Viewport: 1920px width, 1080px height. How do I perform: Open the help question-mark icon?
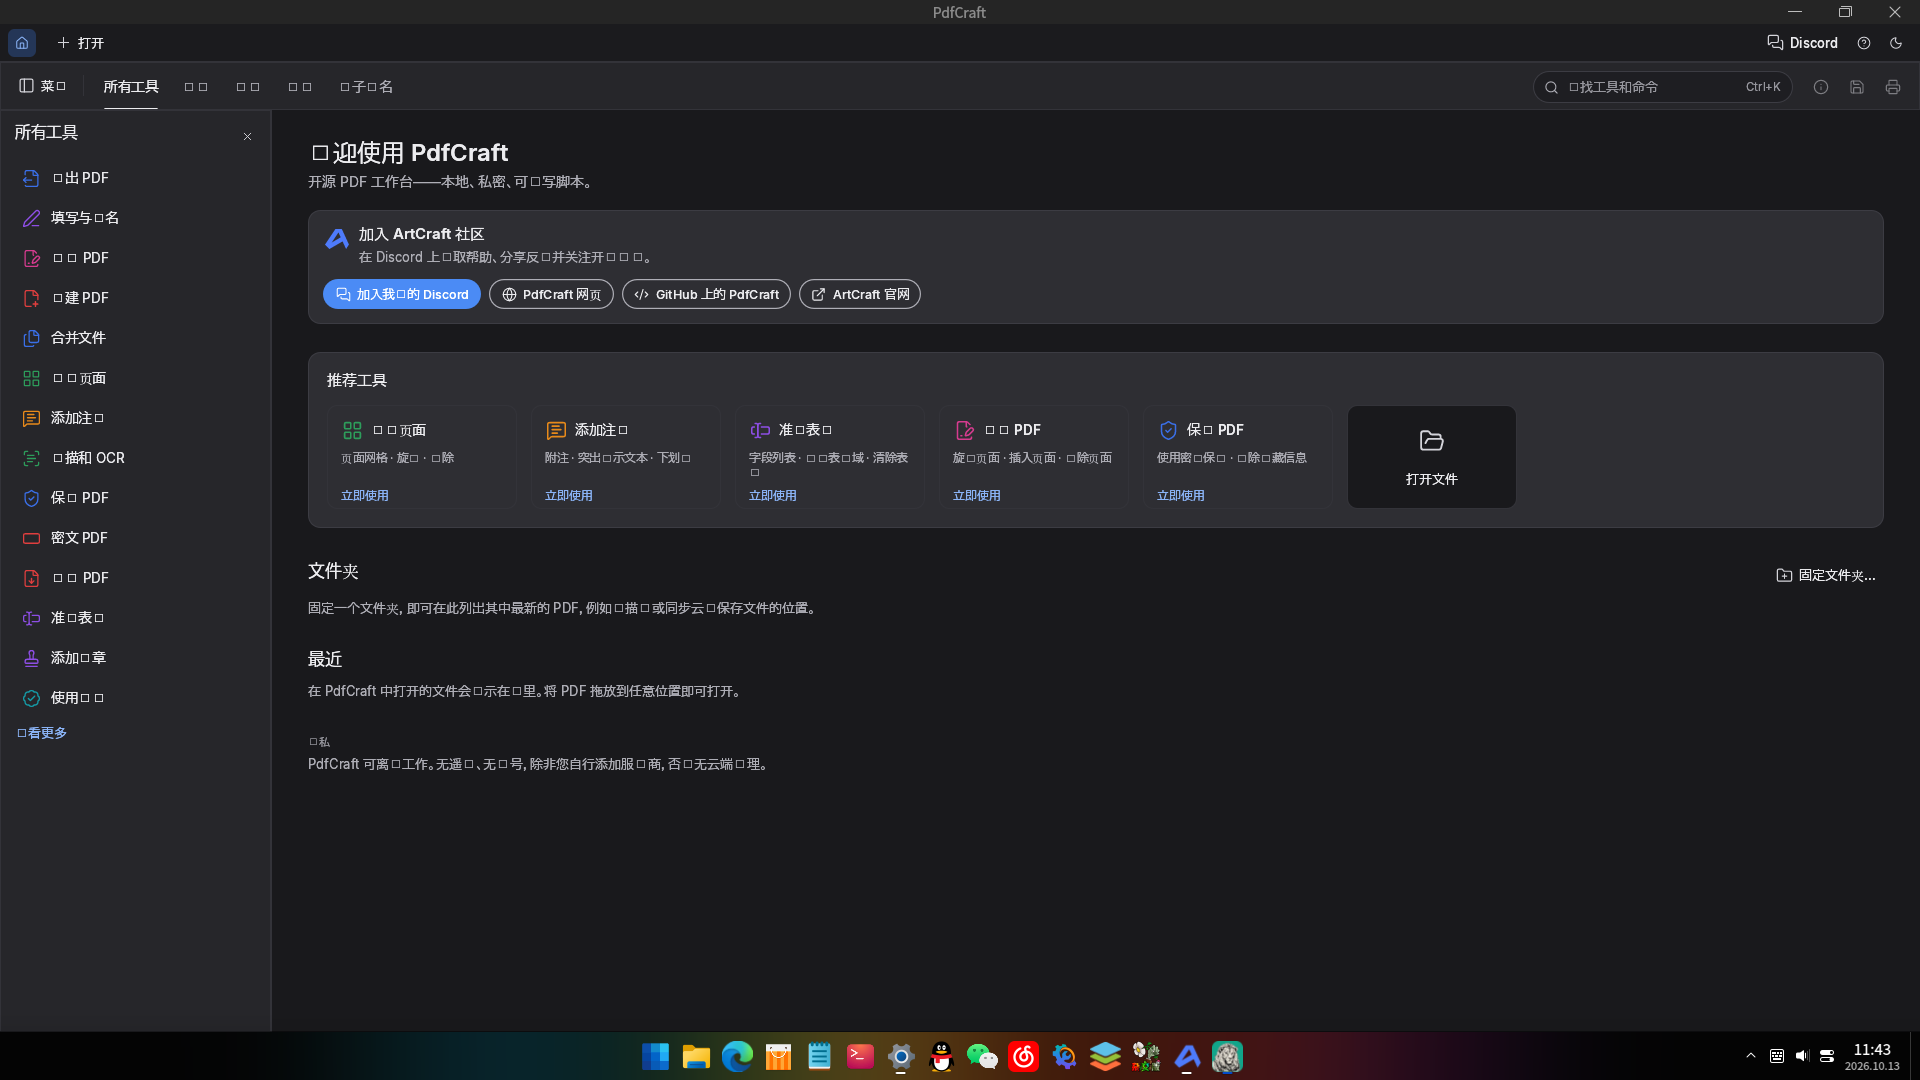pyautogui.click(x=1864, y=43)
